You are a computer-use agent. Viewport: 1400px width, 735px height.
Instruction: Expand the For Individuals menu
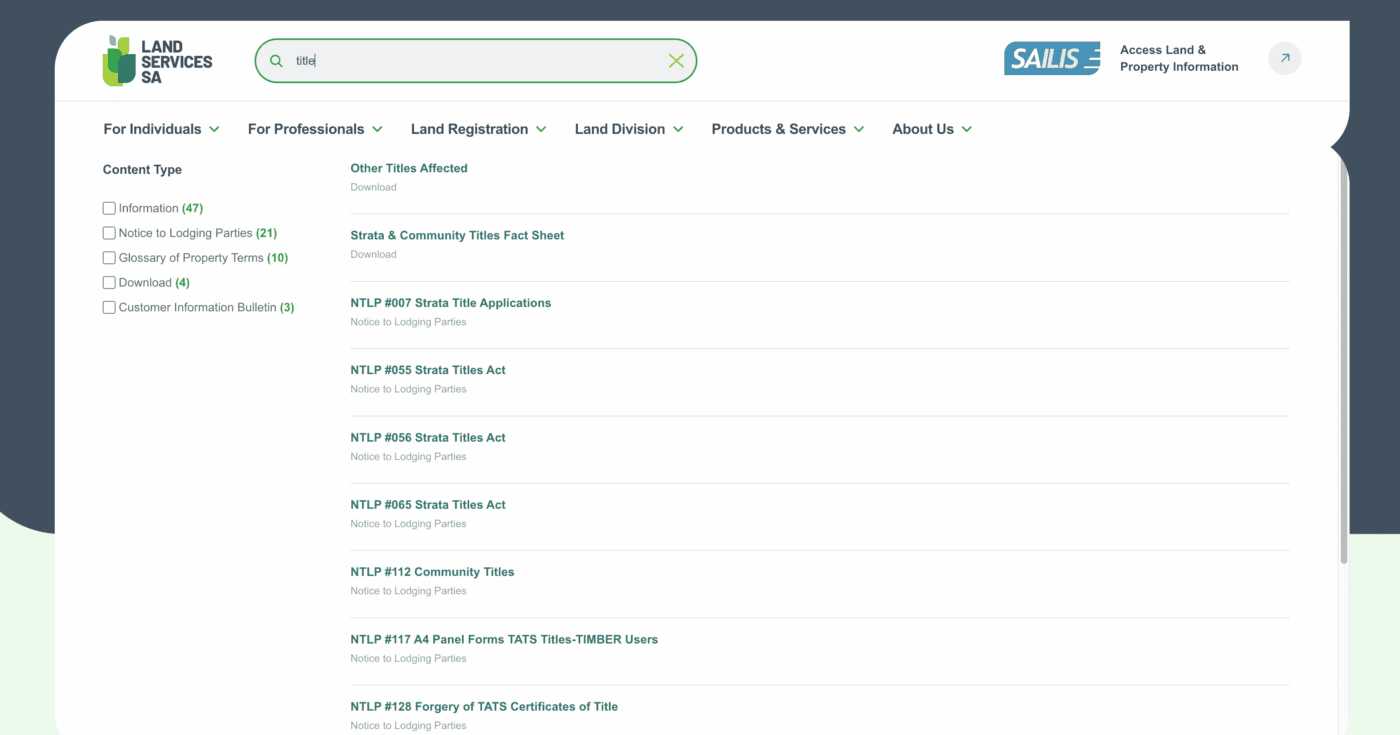pyautogui.click(x=161, y=129)
